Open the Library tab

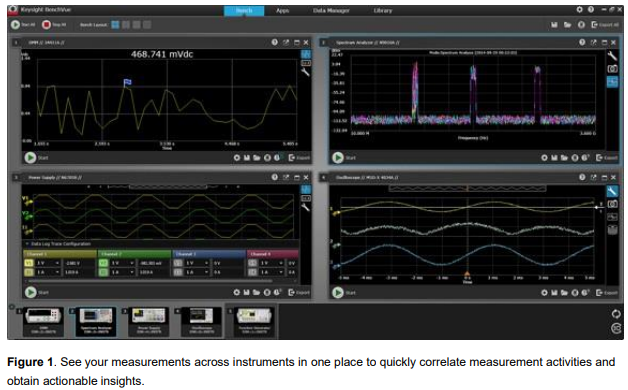(382, 10)
